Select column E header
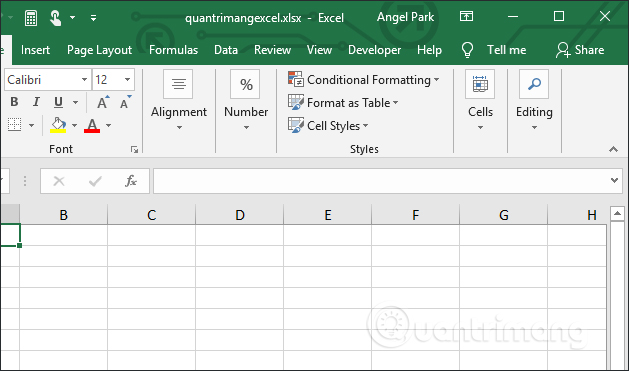Screen dimensions: 629x371 tap(328, 215)
